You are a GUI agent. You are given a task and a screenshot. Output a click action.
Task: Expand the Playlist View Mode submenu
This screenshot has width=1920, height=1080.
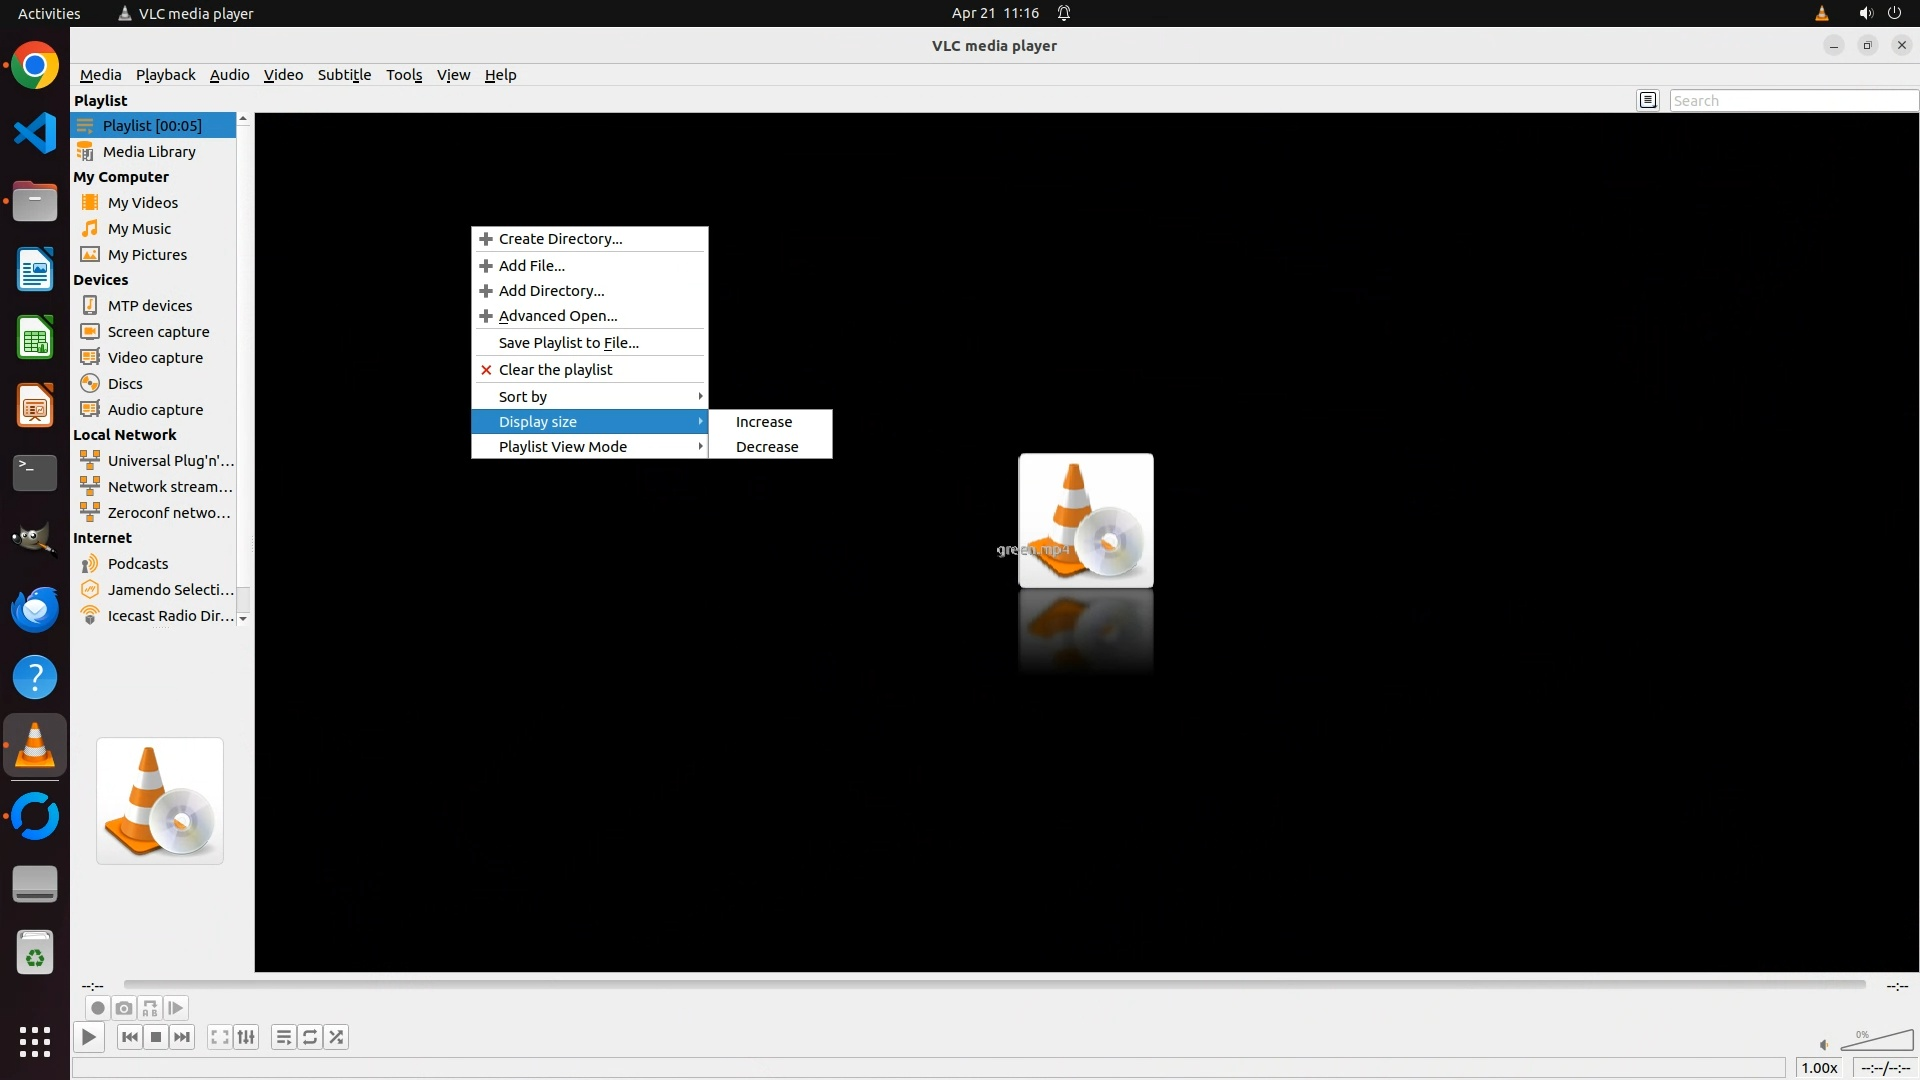point(589,447)
